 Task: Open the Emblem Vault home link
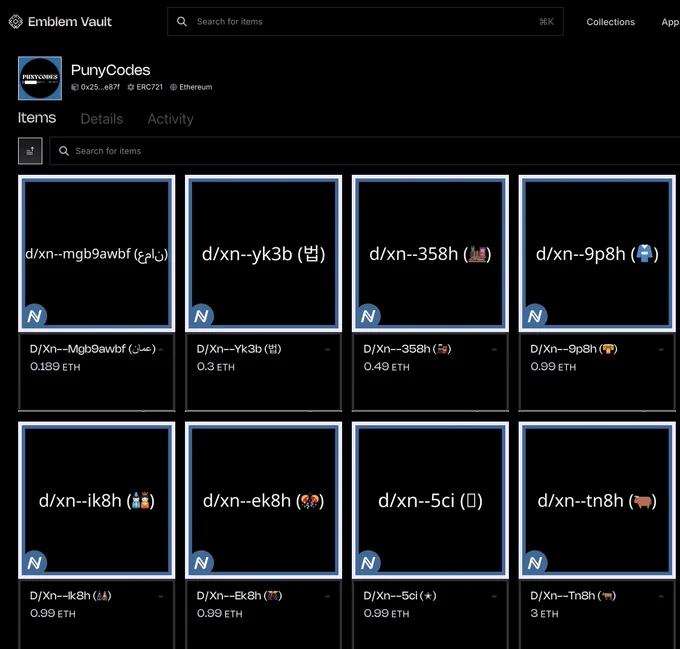[60, 22]
